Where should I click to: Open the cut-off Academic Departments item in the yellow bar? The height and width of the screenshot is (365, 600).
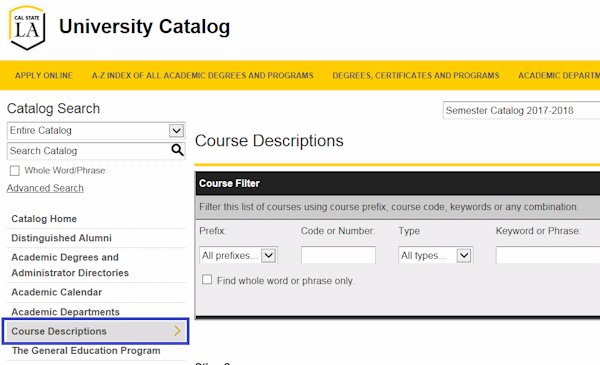[x=559, y=75]
